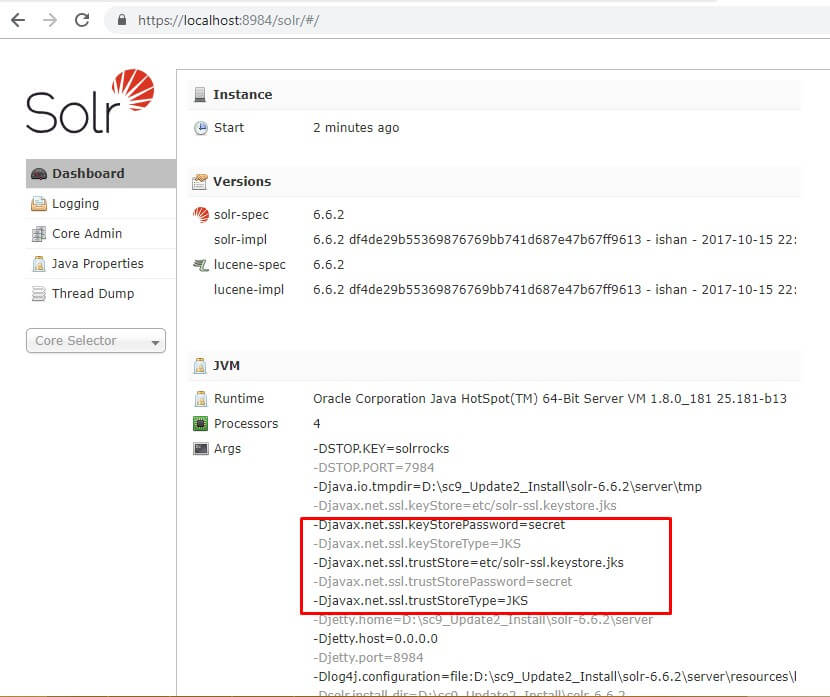Click the Args label
This screenshot has height=697, width=830.
tap(228, 449)
